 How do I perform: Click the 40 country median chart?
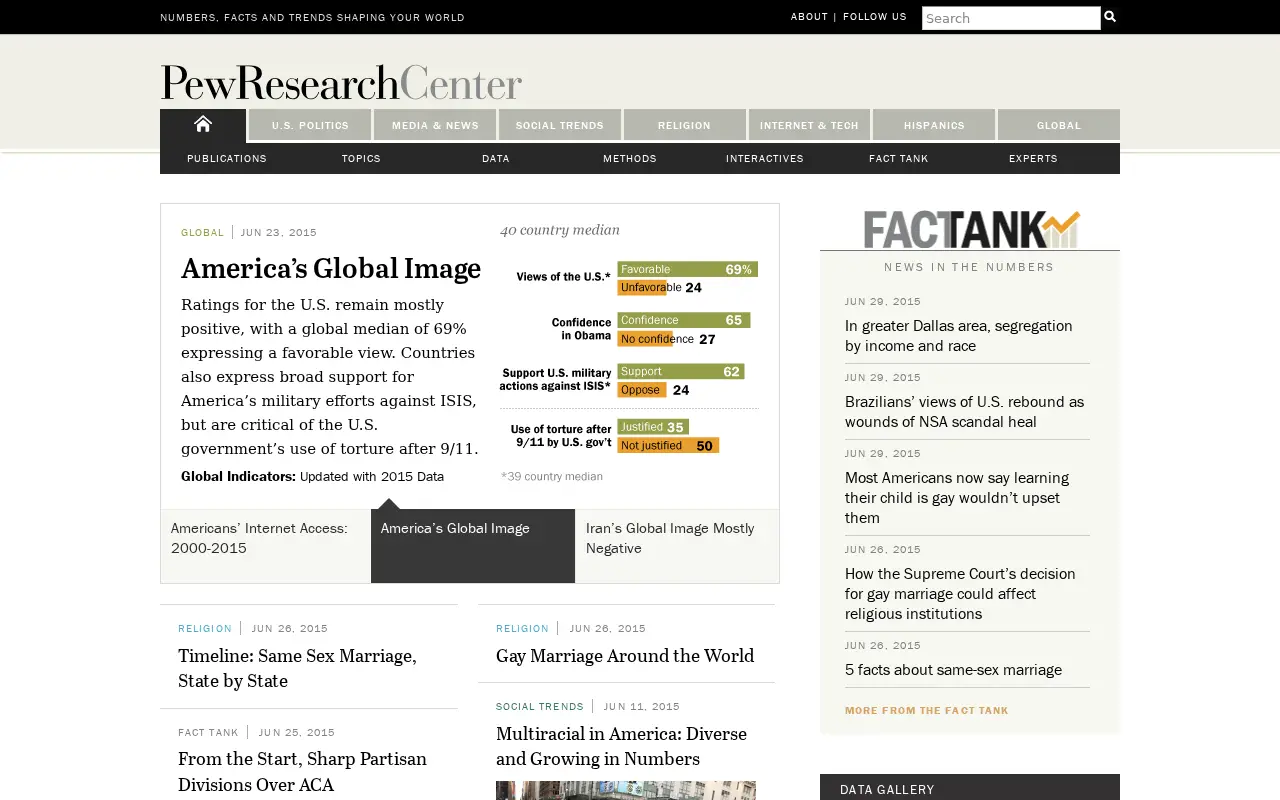(x=629, y=352)
